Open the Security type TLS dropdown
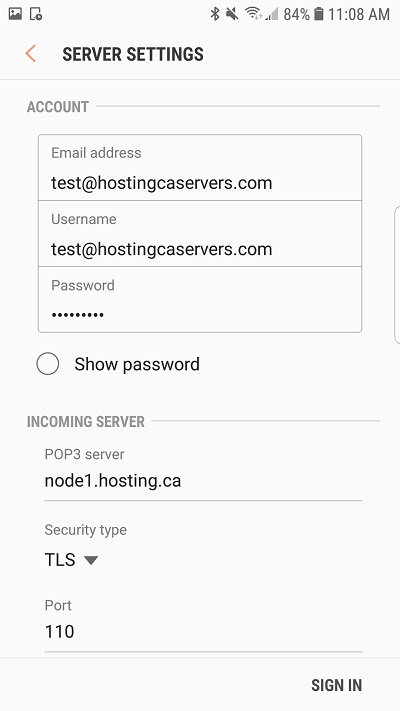400x711 pixels. coord(71,560)
